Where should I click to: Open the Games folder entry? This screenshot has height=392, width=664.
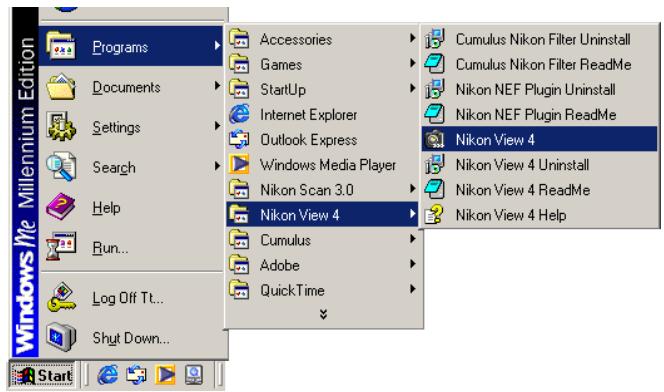pyautogui.click(x=323, y=64)
